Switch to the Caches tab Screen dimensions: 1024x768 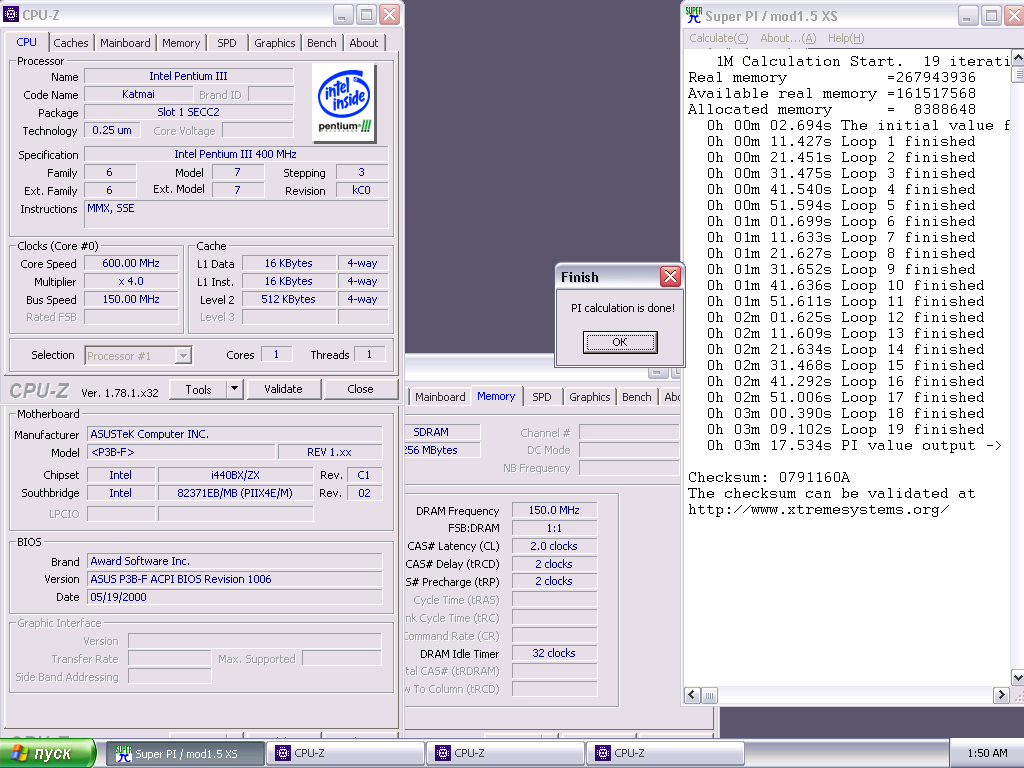(x=71, y=43)
